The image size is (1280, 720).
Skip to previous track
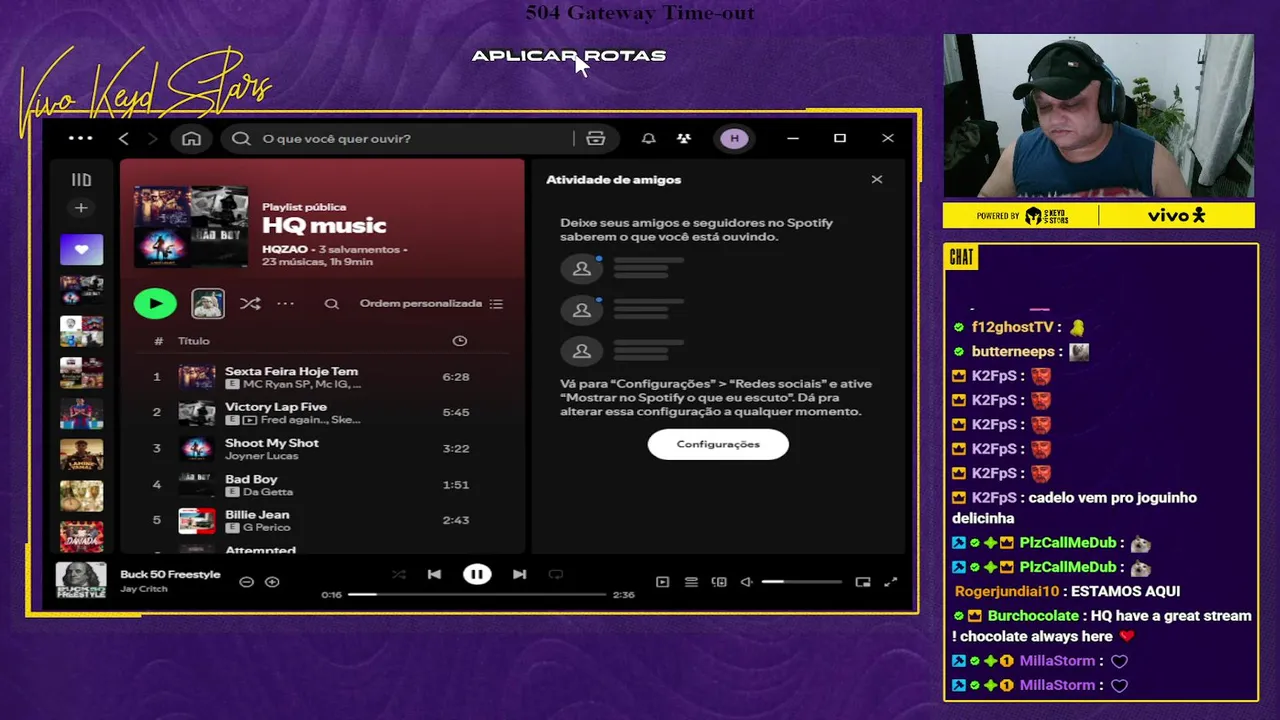[434, 574]
